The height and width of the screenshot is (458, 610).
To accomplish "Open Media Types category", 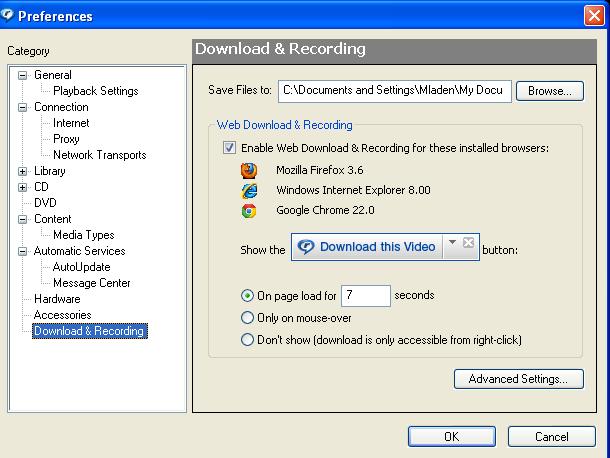I will click(x=84, y=235).
